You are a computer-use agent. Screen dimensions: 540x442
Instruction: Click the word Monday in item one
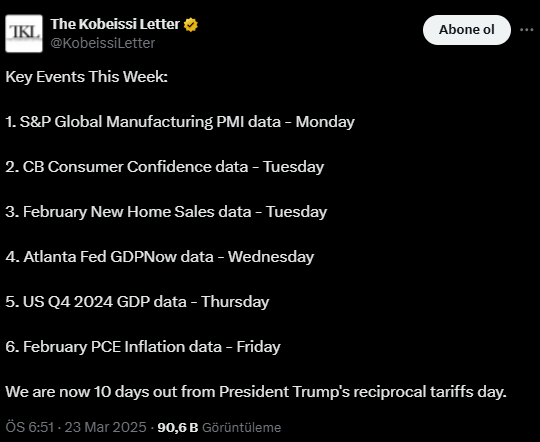[325, 122]
